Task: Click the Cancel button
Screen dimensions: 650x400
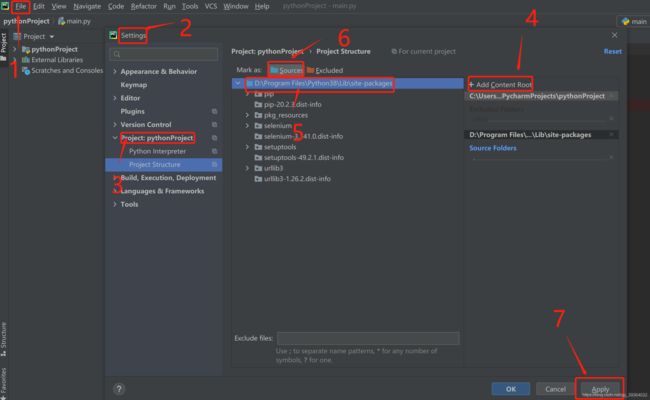Action: pos(555,389)
